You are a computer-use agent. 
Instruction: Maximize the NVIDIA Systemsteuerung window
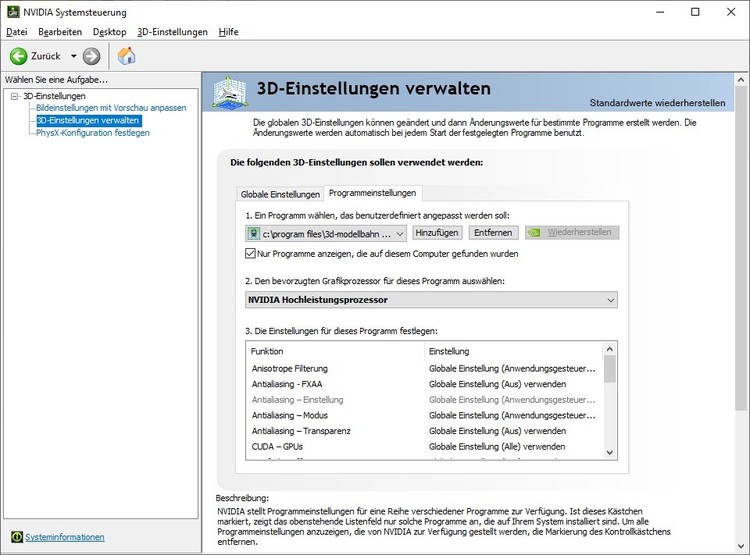click(x=695, y=12)
